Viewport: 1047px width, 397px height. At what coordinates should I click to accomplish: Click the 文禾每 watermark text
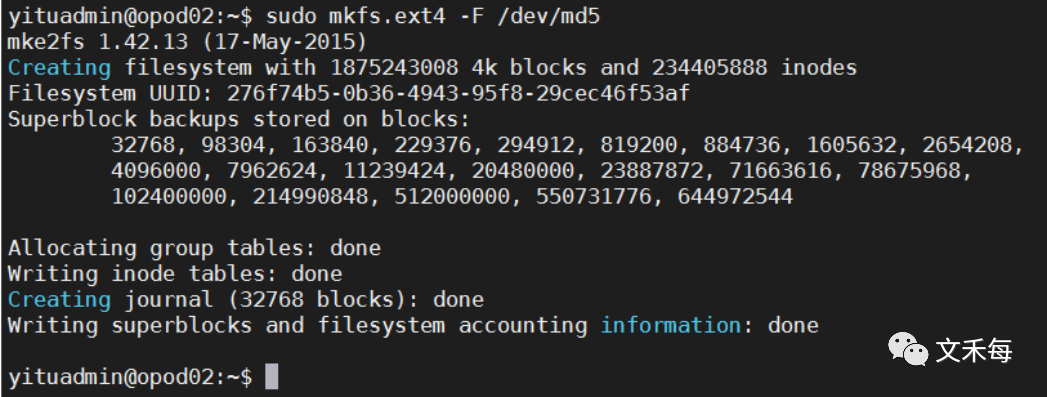click(974, 350)
